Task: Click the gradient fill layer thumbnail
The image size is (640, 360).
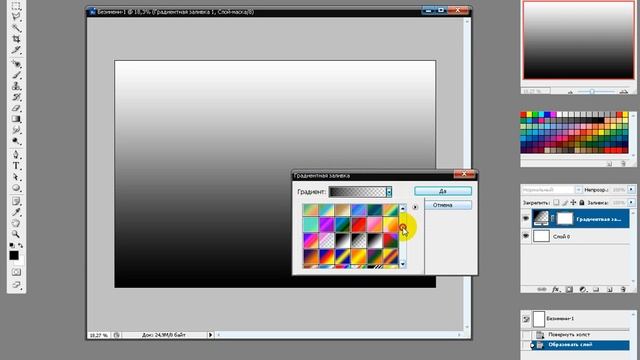Action: click(540, 219)
